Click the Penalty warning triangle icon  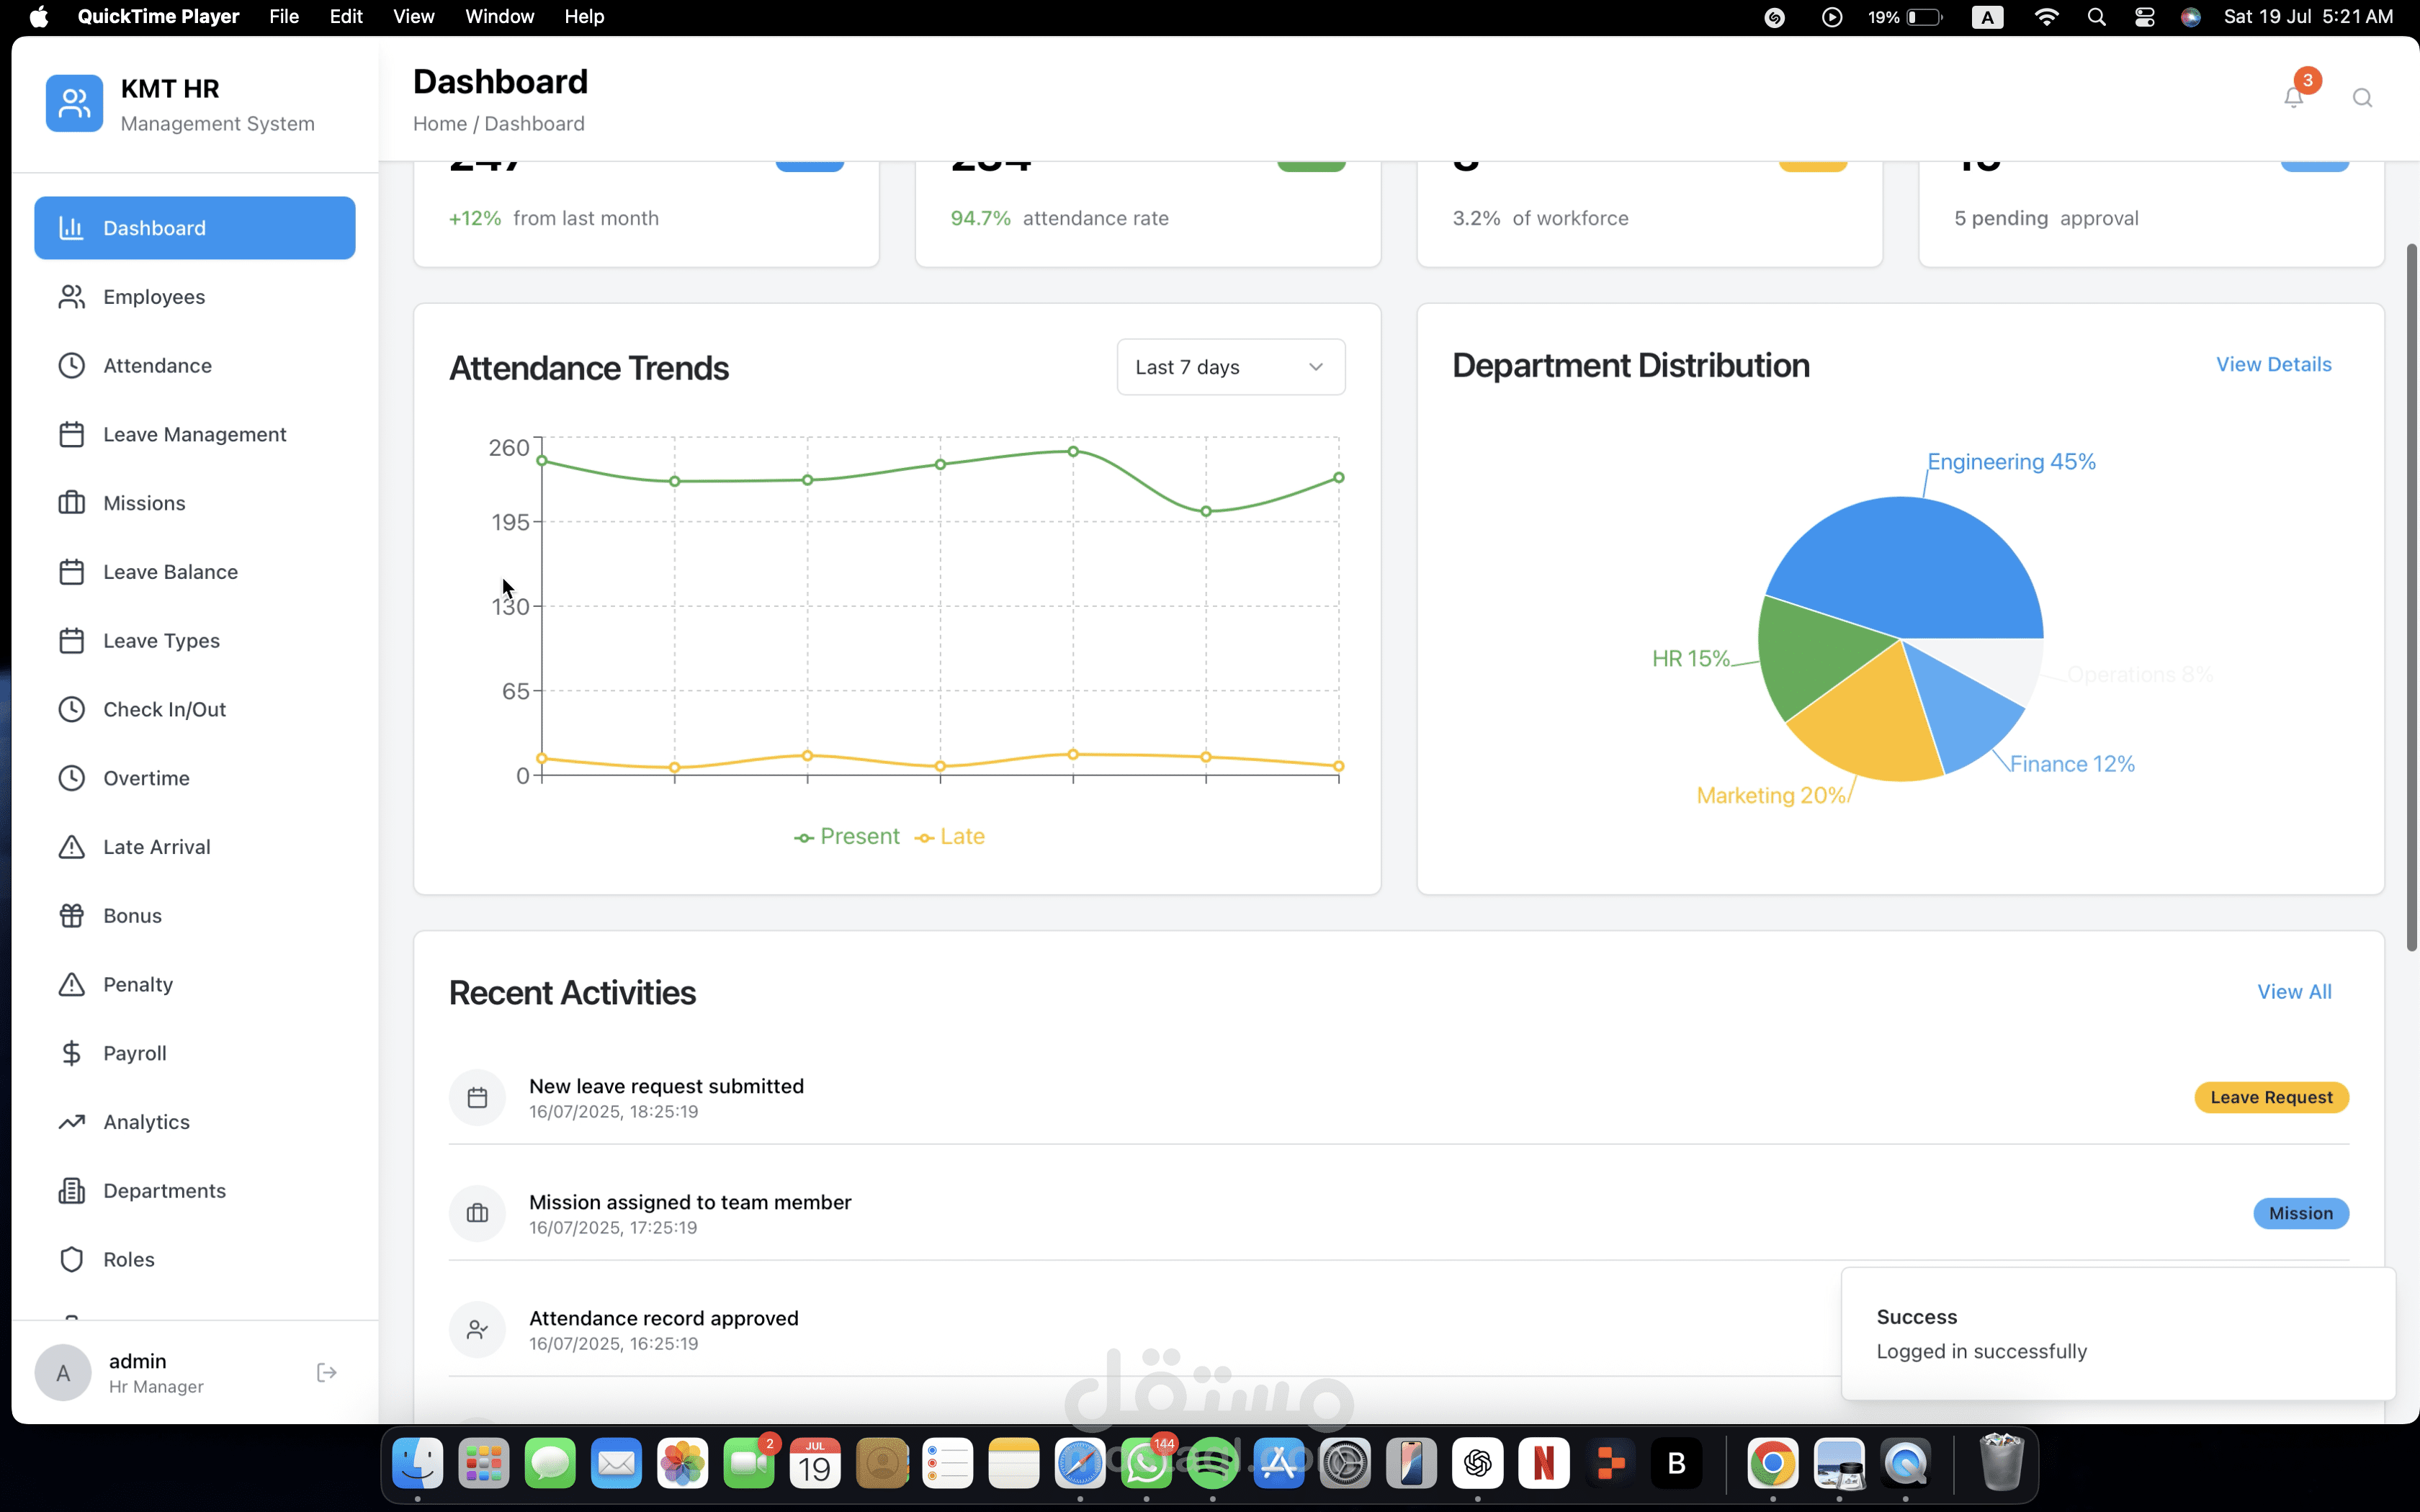coord(71,984)
